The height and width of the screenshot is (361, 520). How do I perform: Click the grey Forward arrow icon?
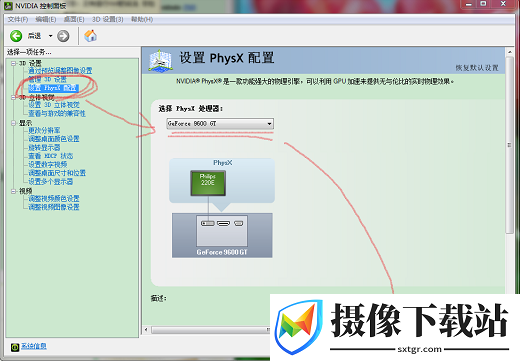63,36
